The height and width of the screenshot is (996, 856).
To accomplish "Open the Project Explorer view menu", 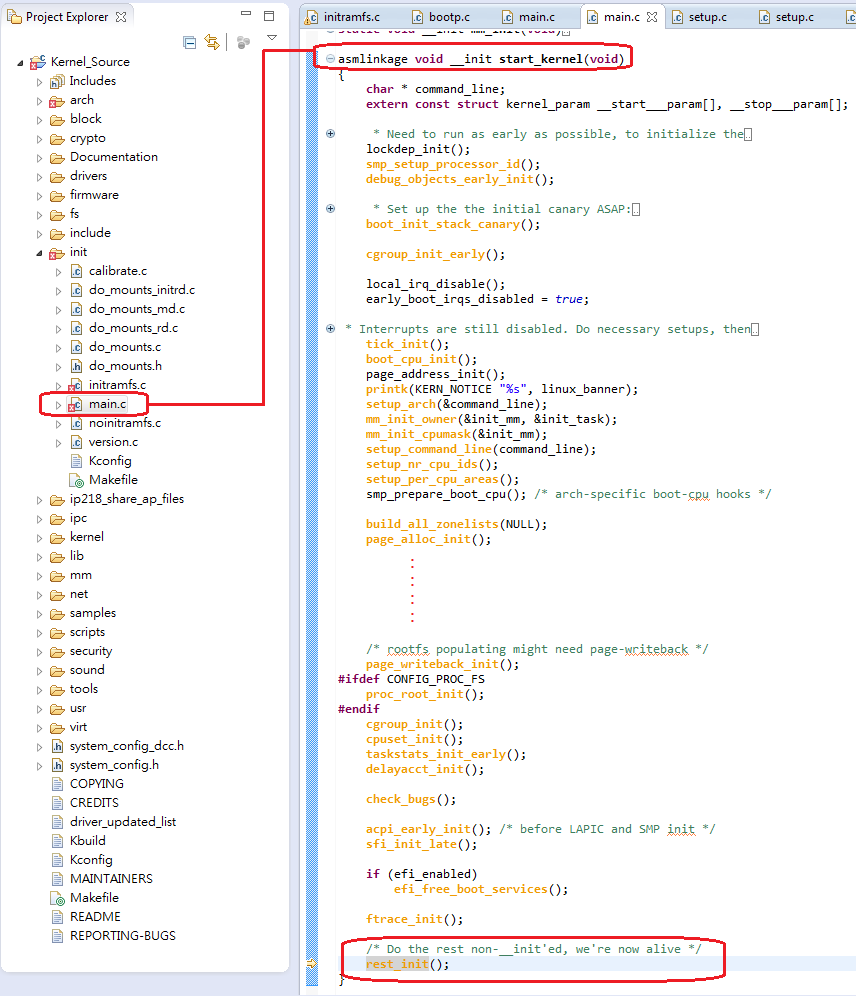I will pyautogui.click(x=271, y=36).
